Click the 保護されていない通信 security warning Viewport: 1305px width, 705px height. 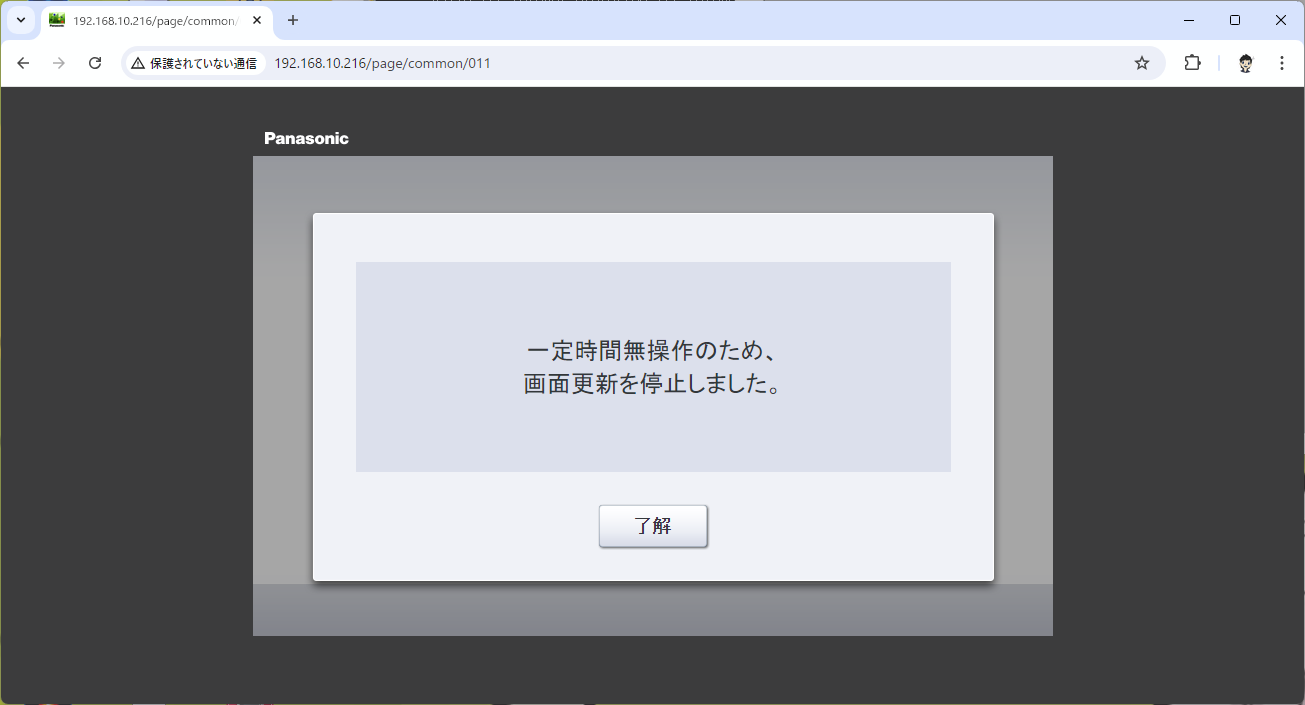[x=194, y=63]
